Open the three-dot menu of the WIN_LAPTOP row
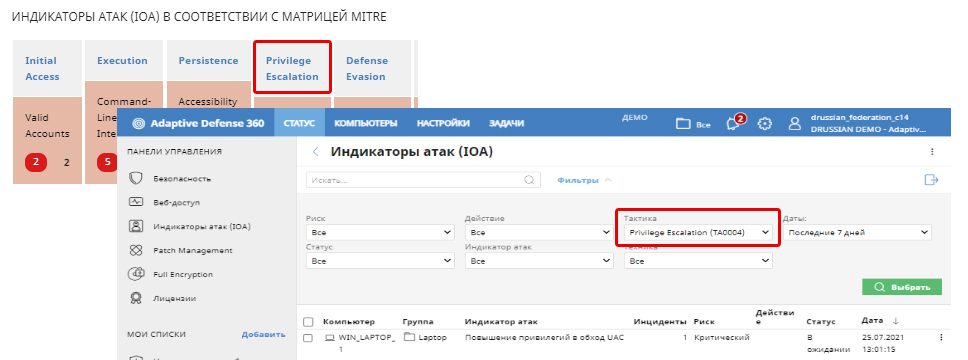Screen dimensions: 968x360 [941, 338]
